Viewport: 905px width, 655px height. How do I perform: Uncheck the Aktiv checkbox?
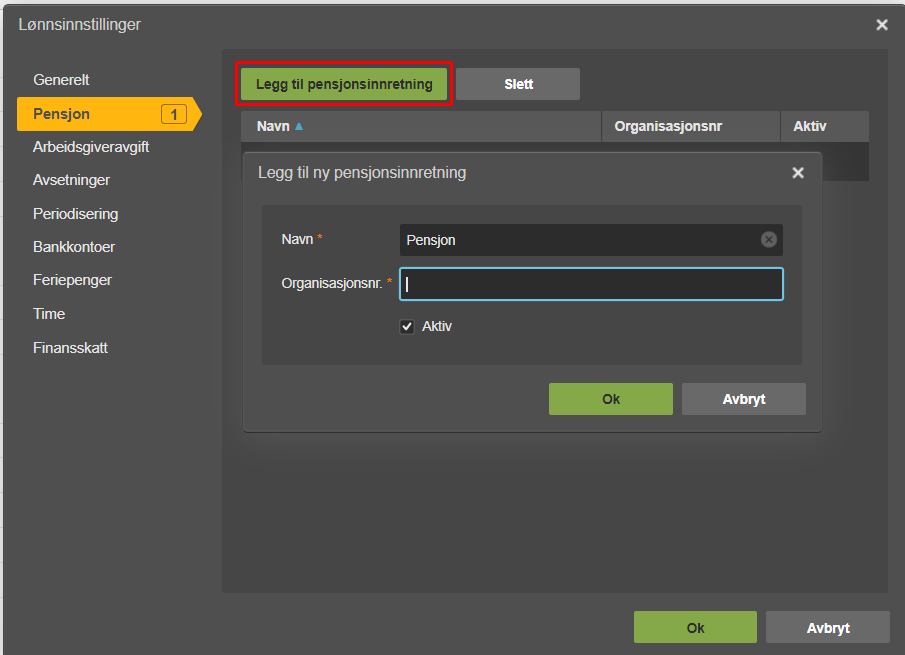[407, 327]
